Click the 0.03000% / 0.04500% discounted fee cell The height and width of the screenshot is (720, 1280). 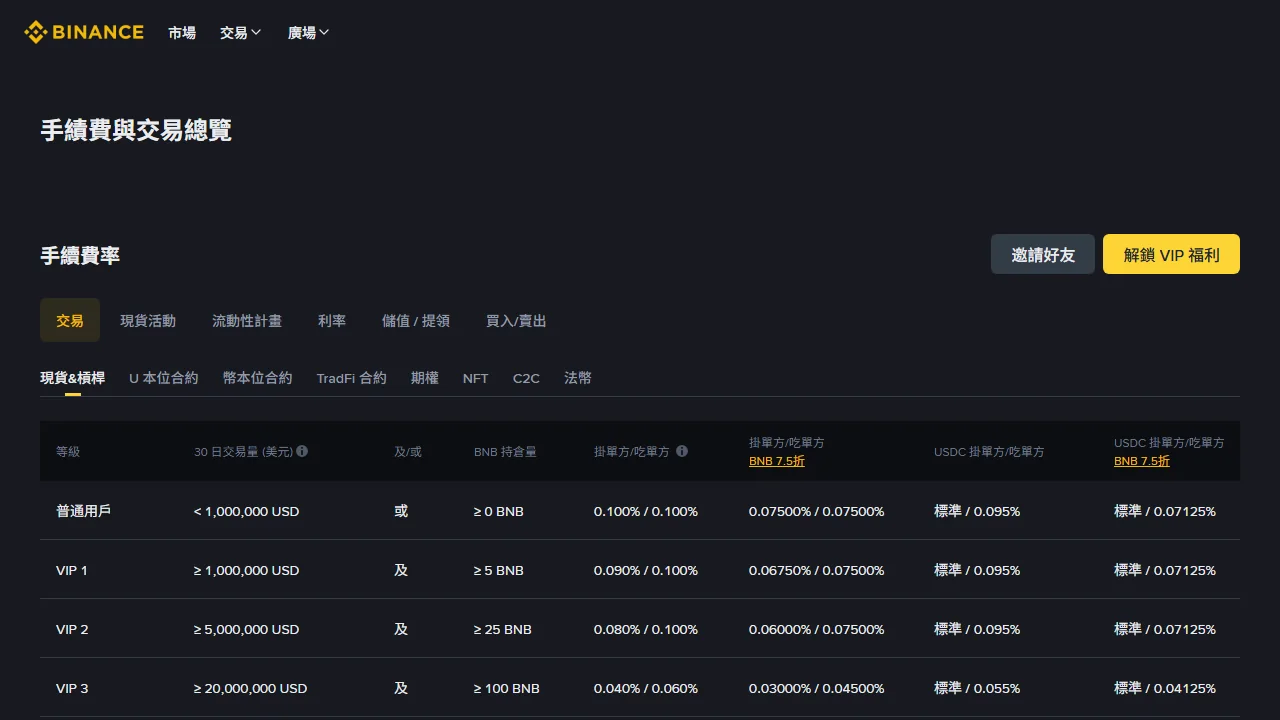pyautogui.click(x=817, y=688)
